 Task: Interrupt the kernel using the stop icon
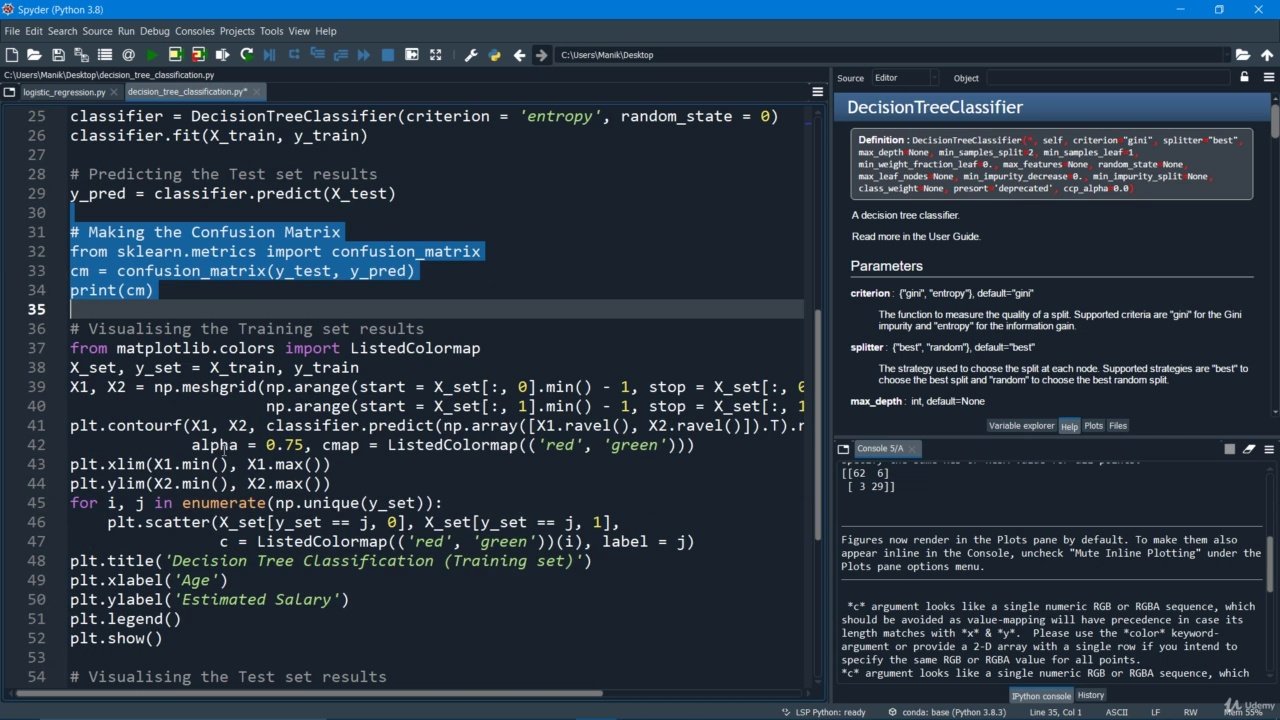[1231, 449]
